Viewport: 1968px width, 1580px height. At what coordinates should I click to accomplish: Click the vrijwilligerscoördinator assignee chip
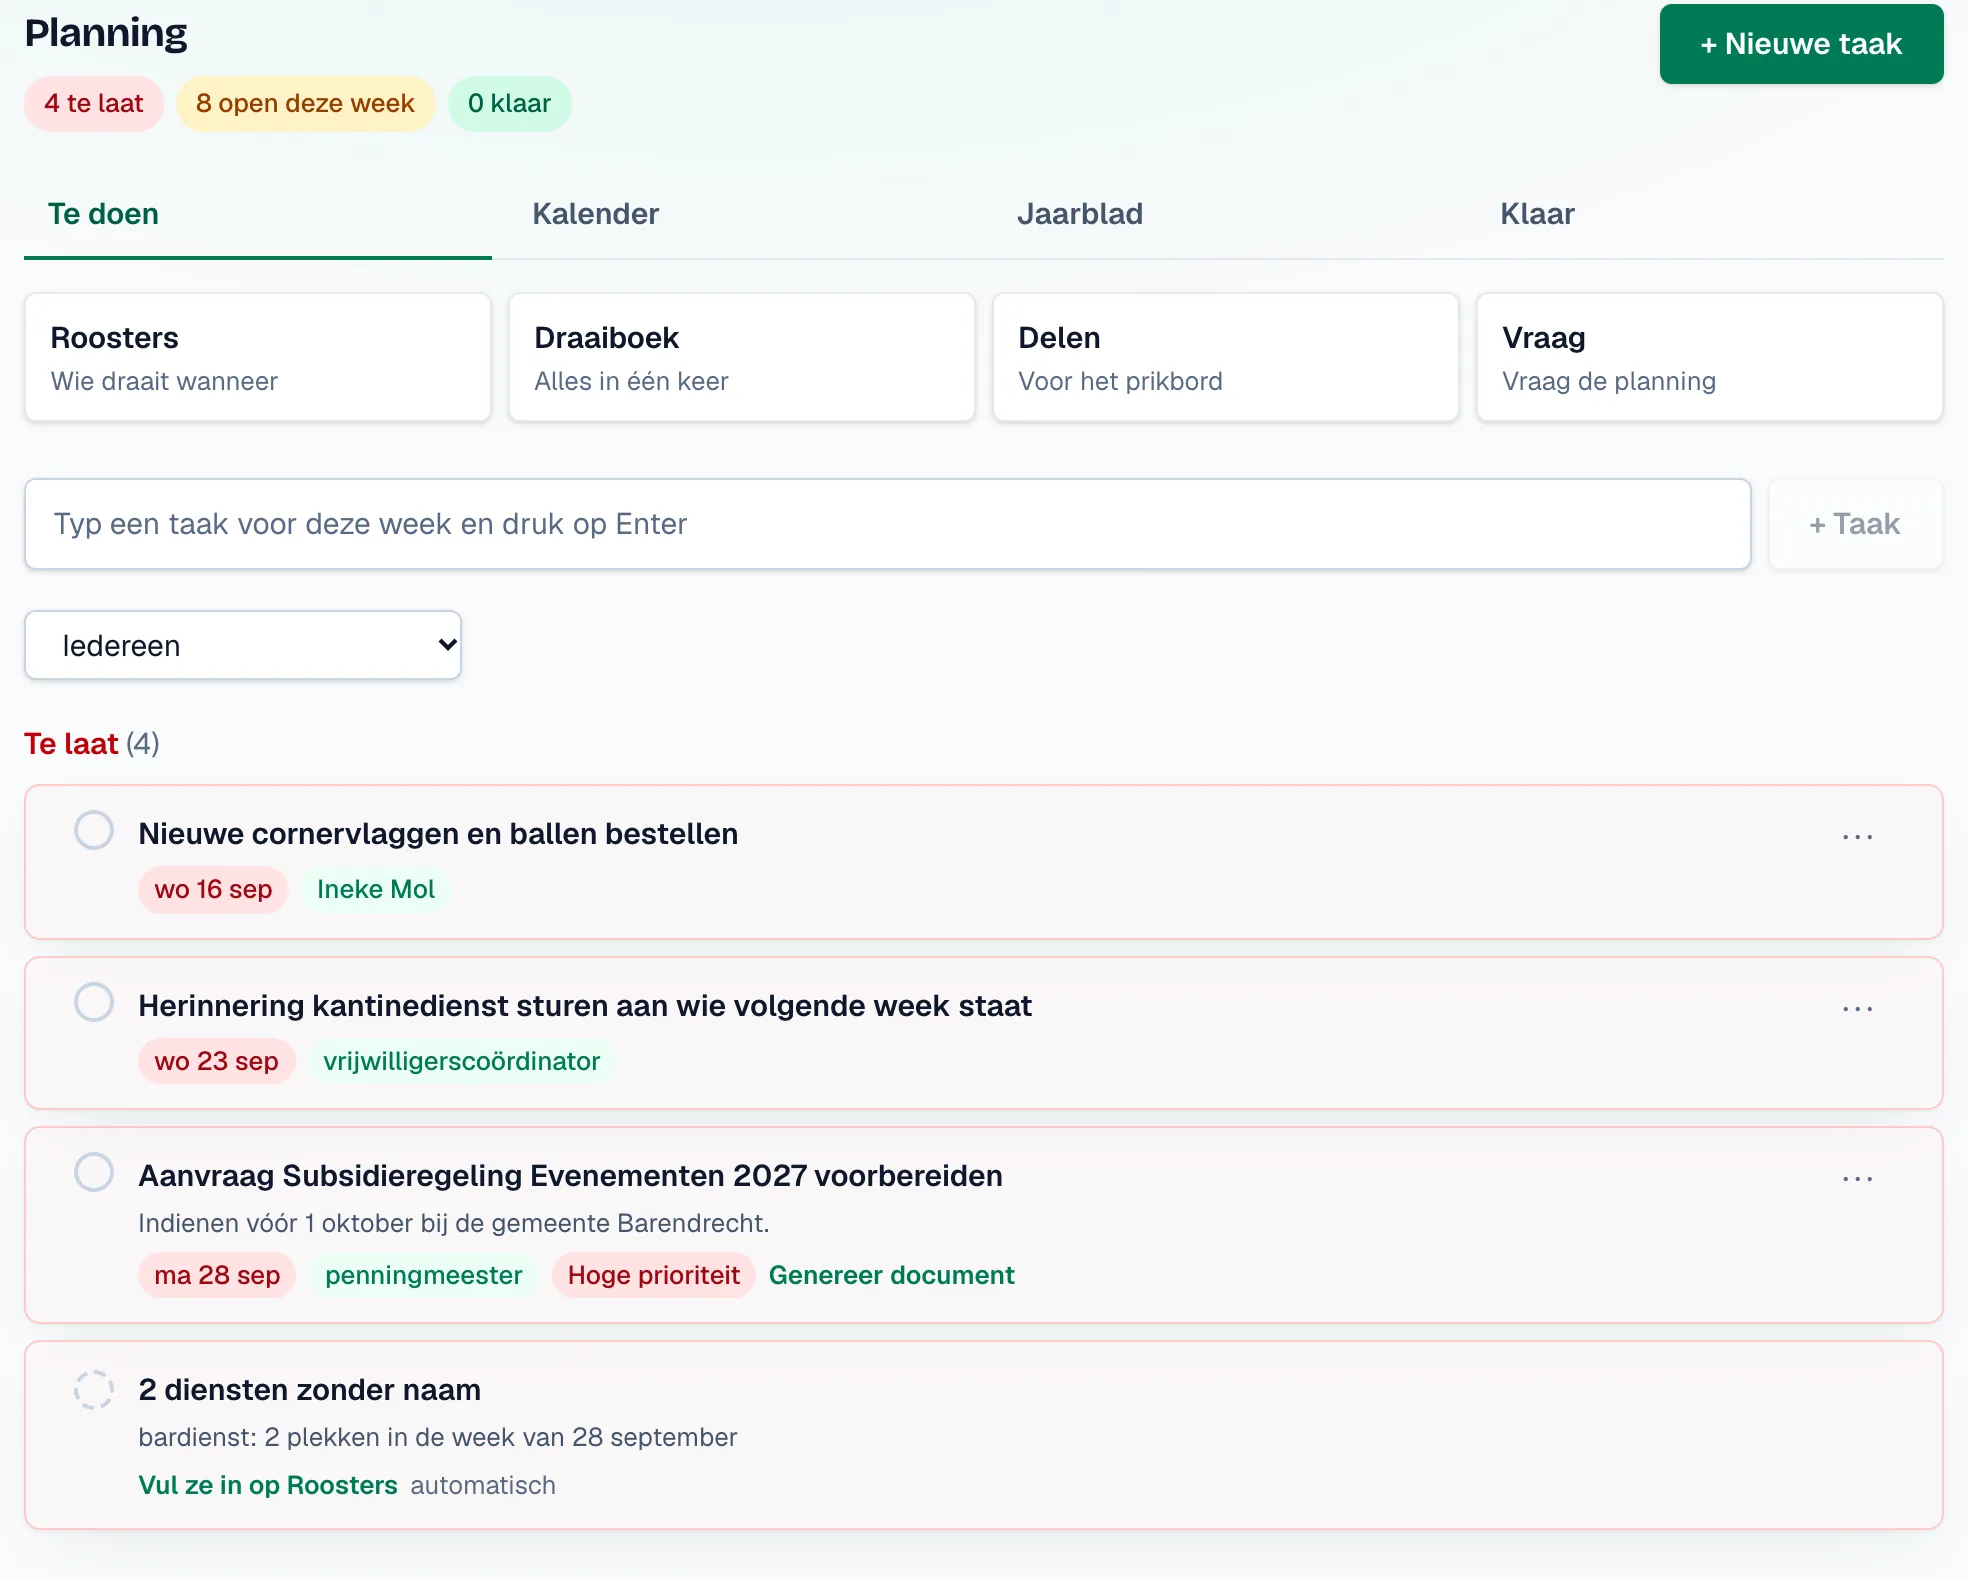(x=462, y=1061)
